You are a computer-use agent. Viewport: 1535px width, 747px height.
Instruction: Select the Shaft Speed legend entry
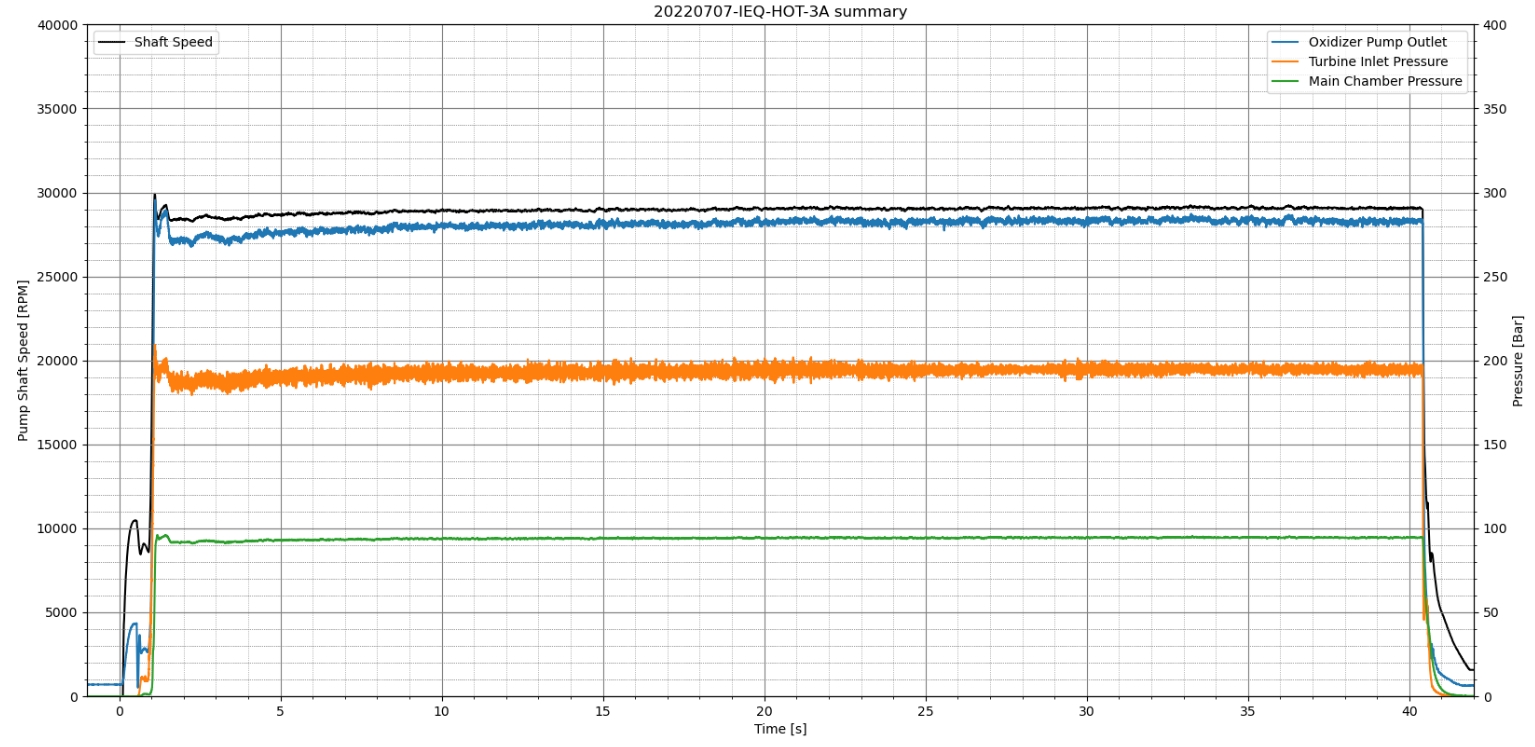[155, 42]
